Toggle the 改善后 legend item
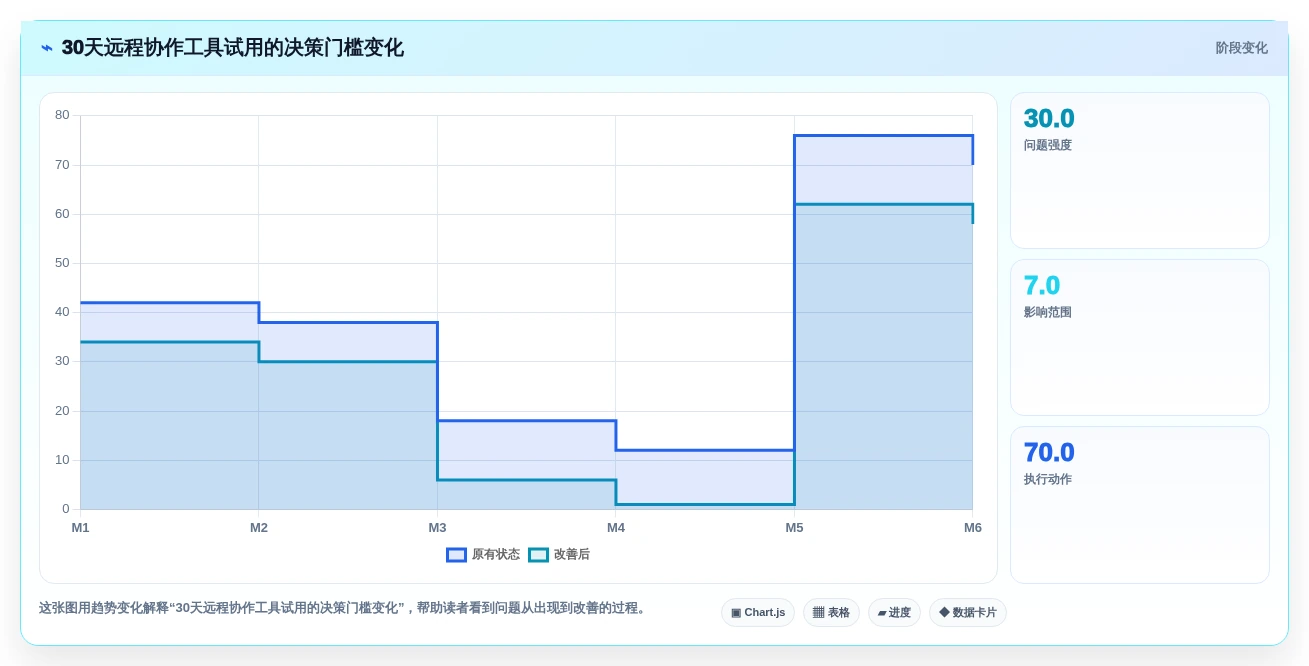The image size is (1309, 666). coord(559,555)
